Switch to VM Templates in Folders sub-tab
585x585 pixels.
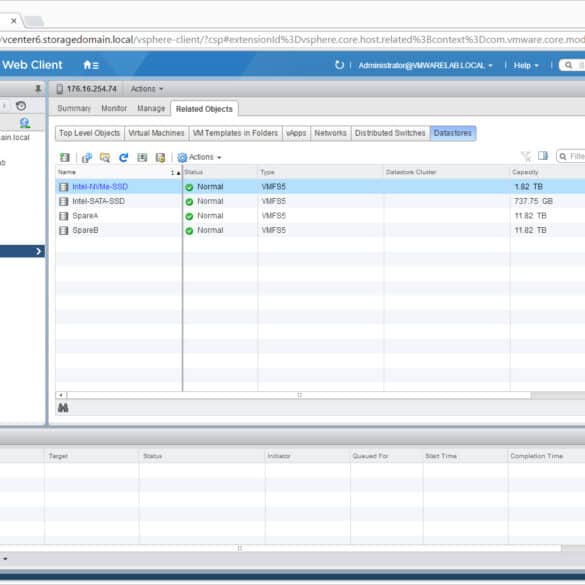235,133
